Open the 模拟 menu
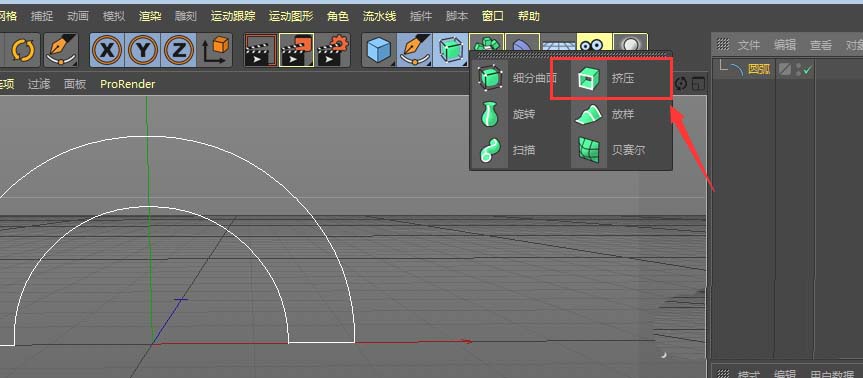Screen dimensions: 863x378 [x=114, y=17]
